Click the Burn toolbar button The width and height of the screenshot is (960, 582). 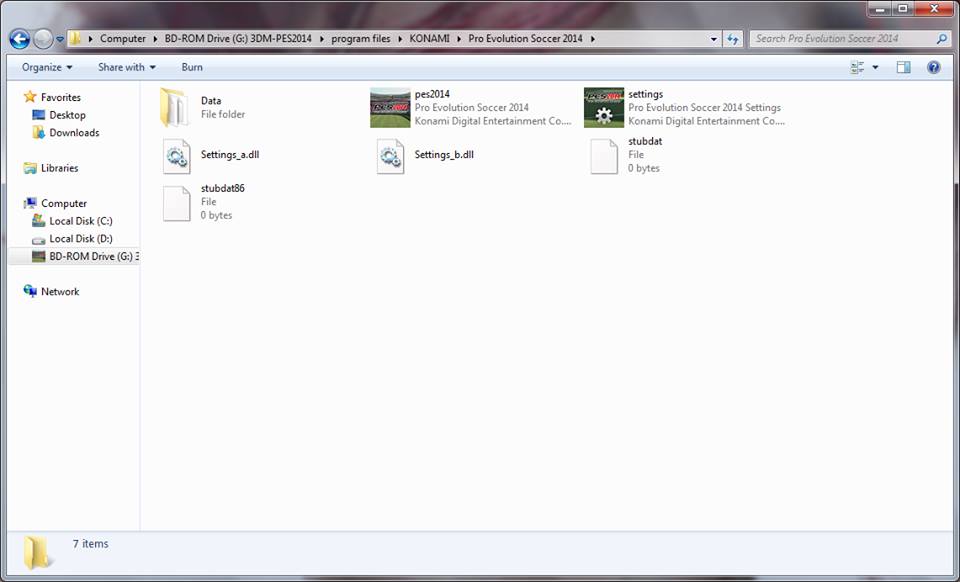192,67
